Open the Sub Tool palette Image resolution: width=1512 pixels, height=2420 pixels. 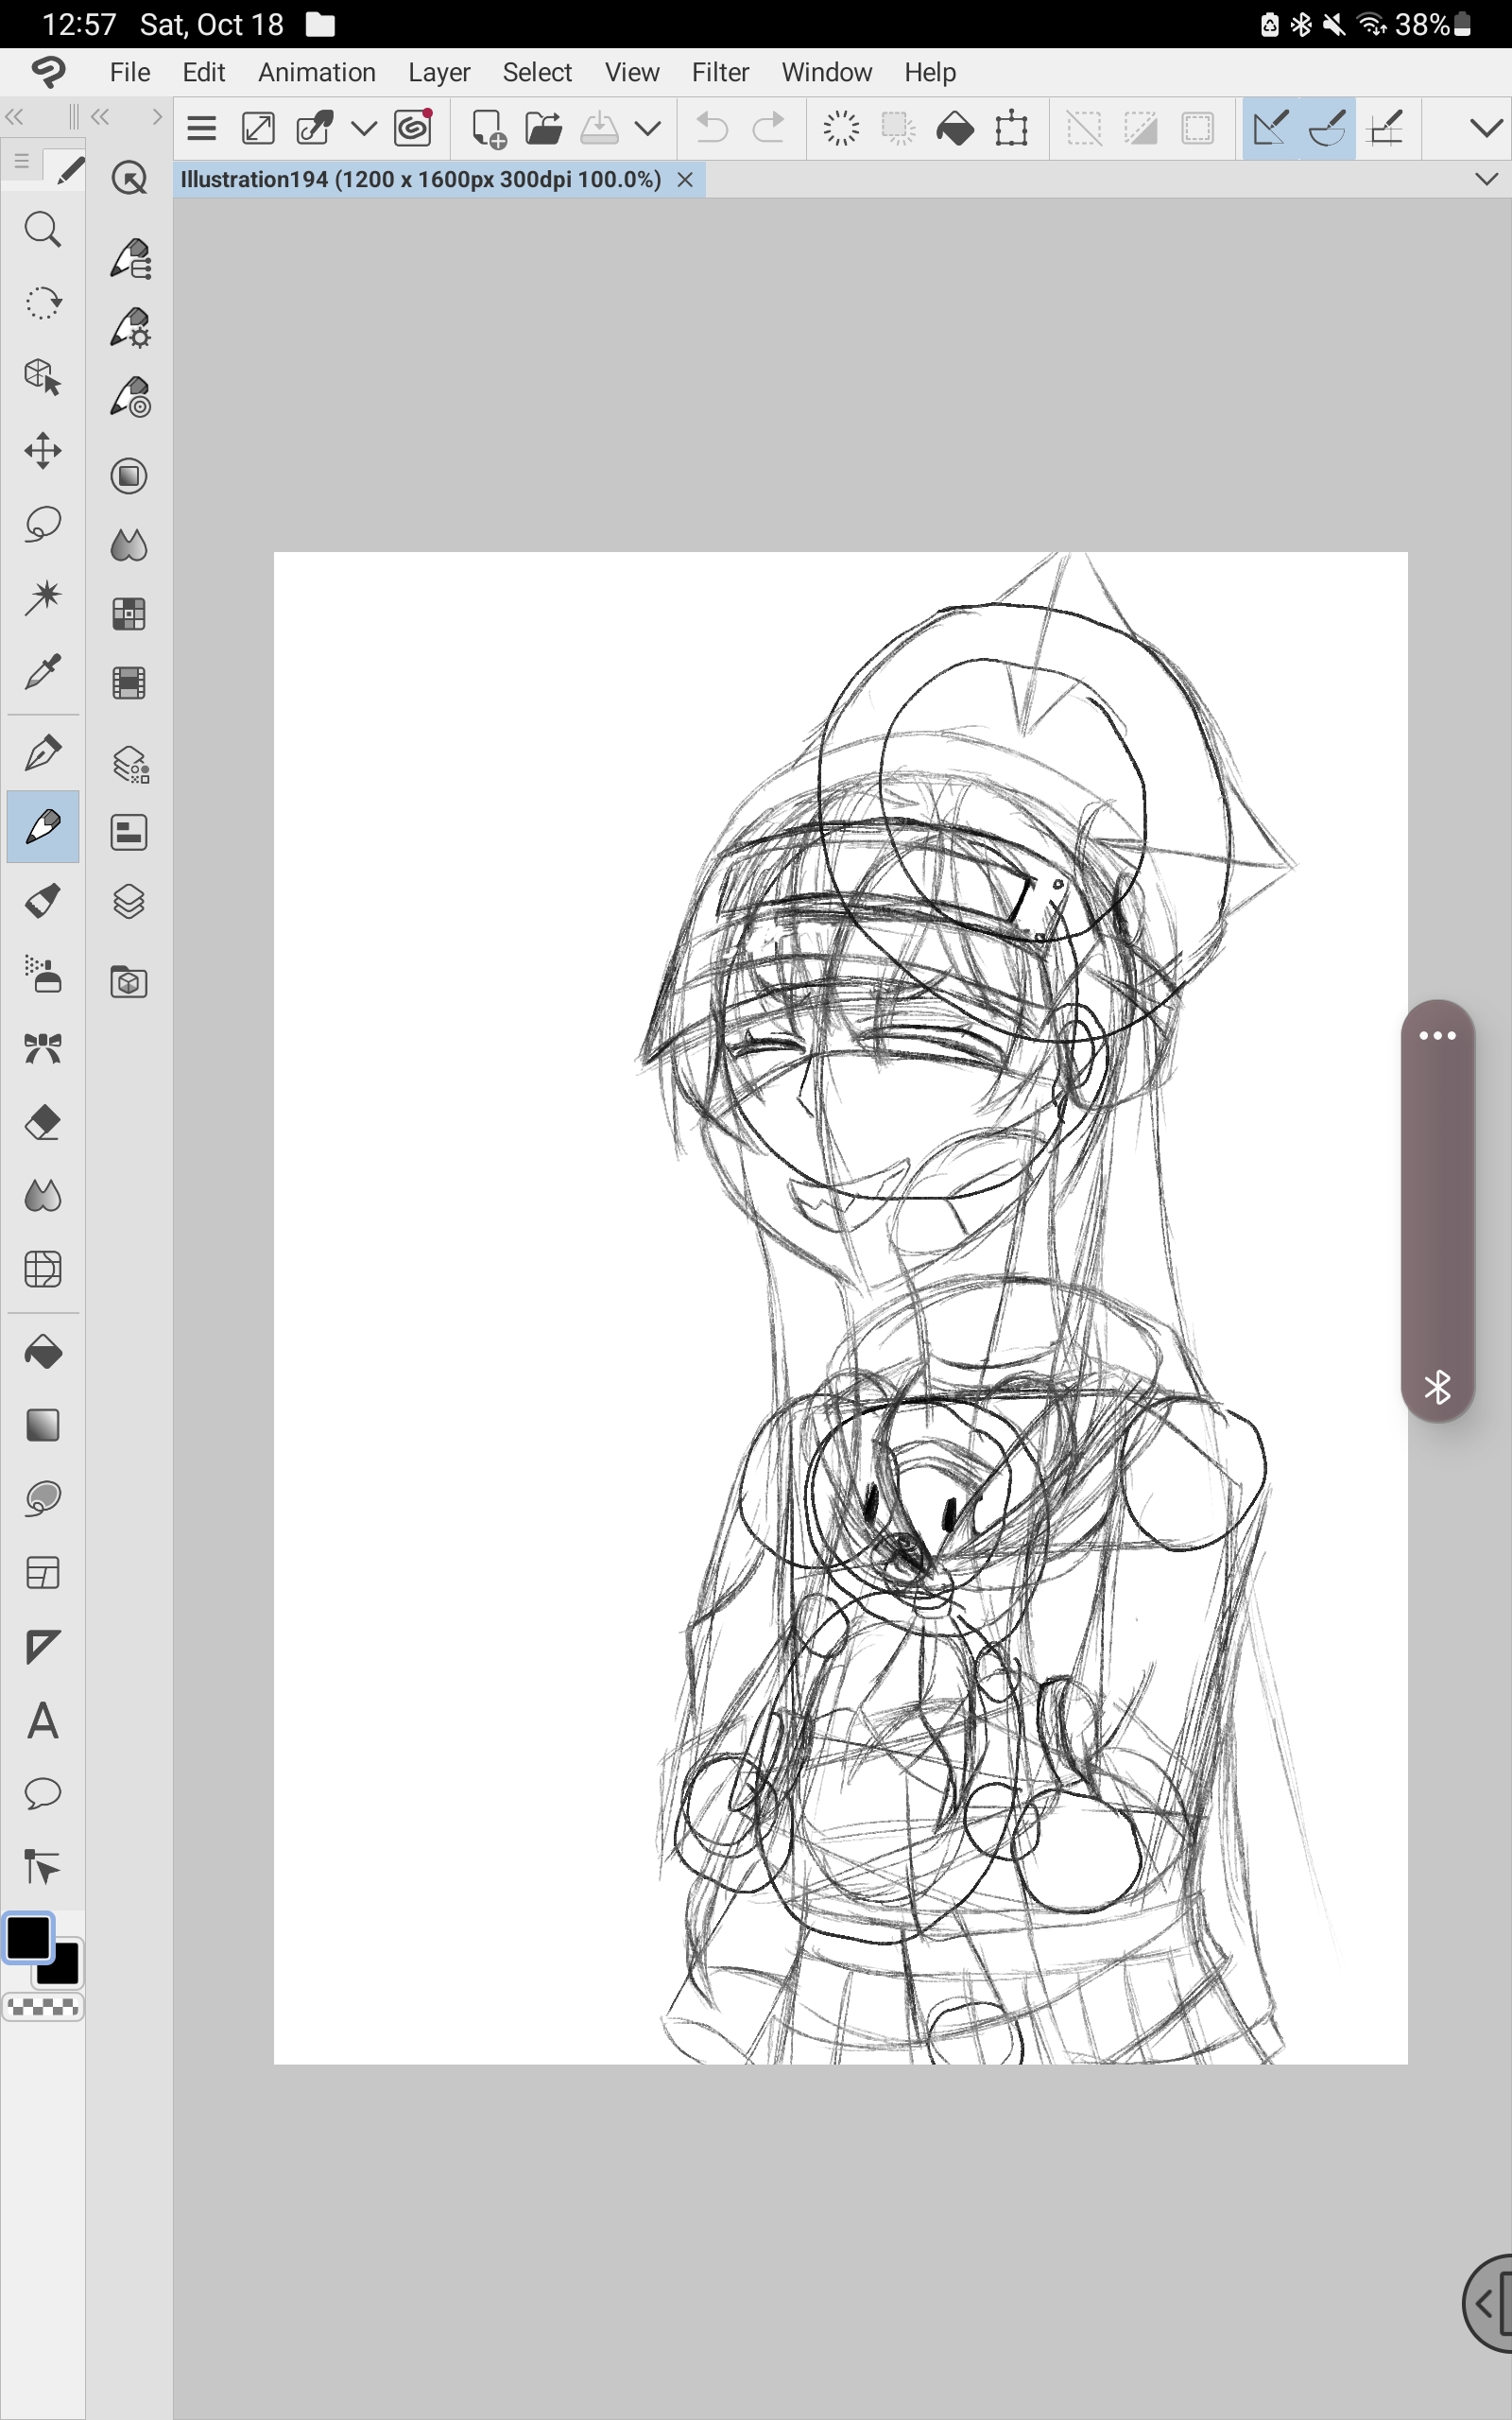point(129,259)
